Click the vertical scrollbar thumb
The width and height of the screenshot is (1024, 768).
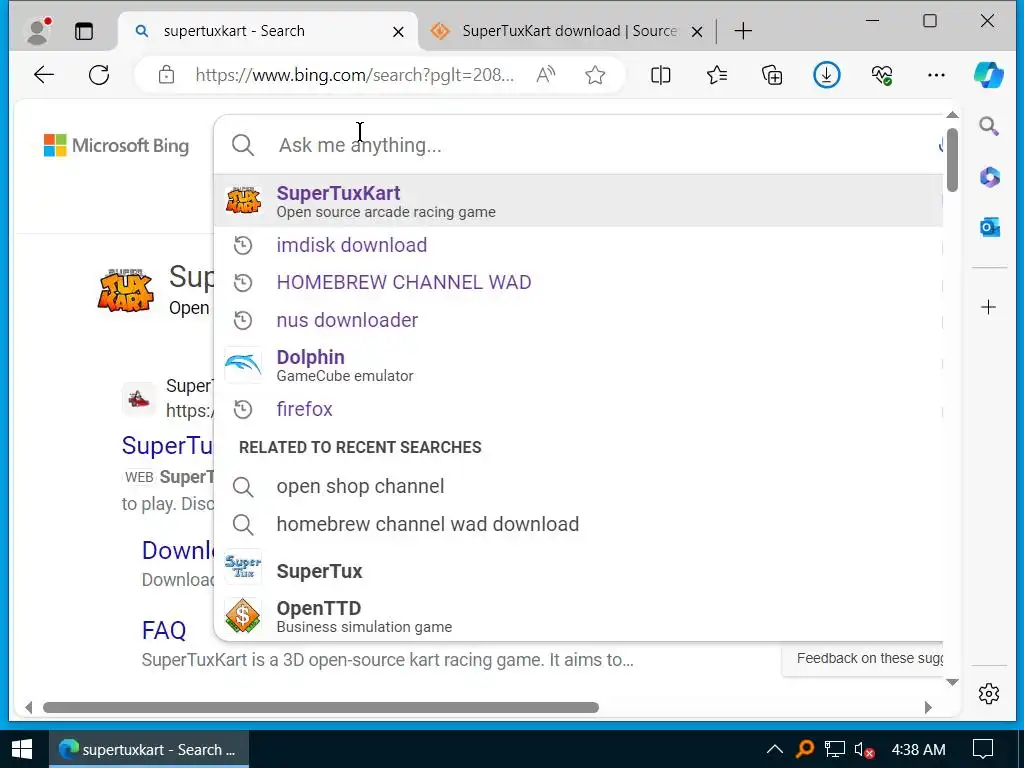(952, 160)
